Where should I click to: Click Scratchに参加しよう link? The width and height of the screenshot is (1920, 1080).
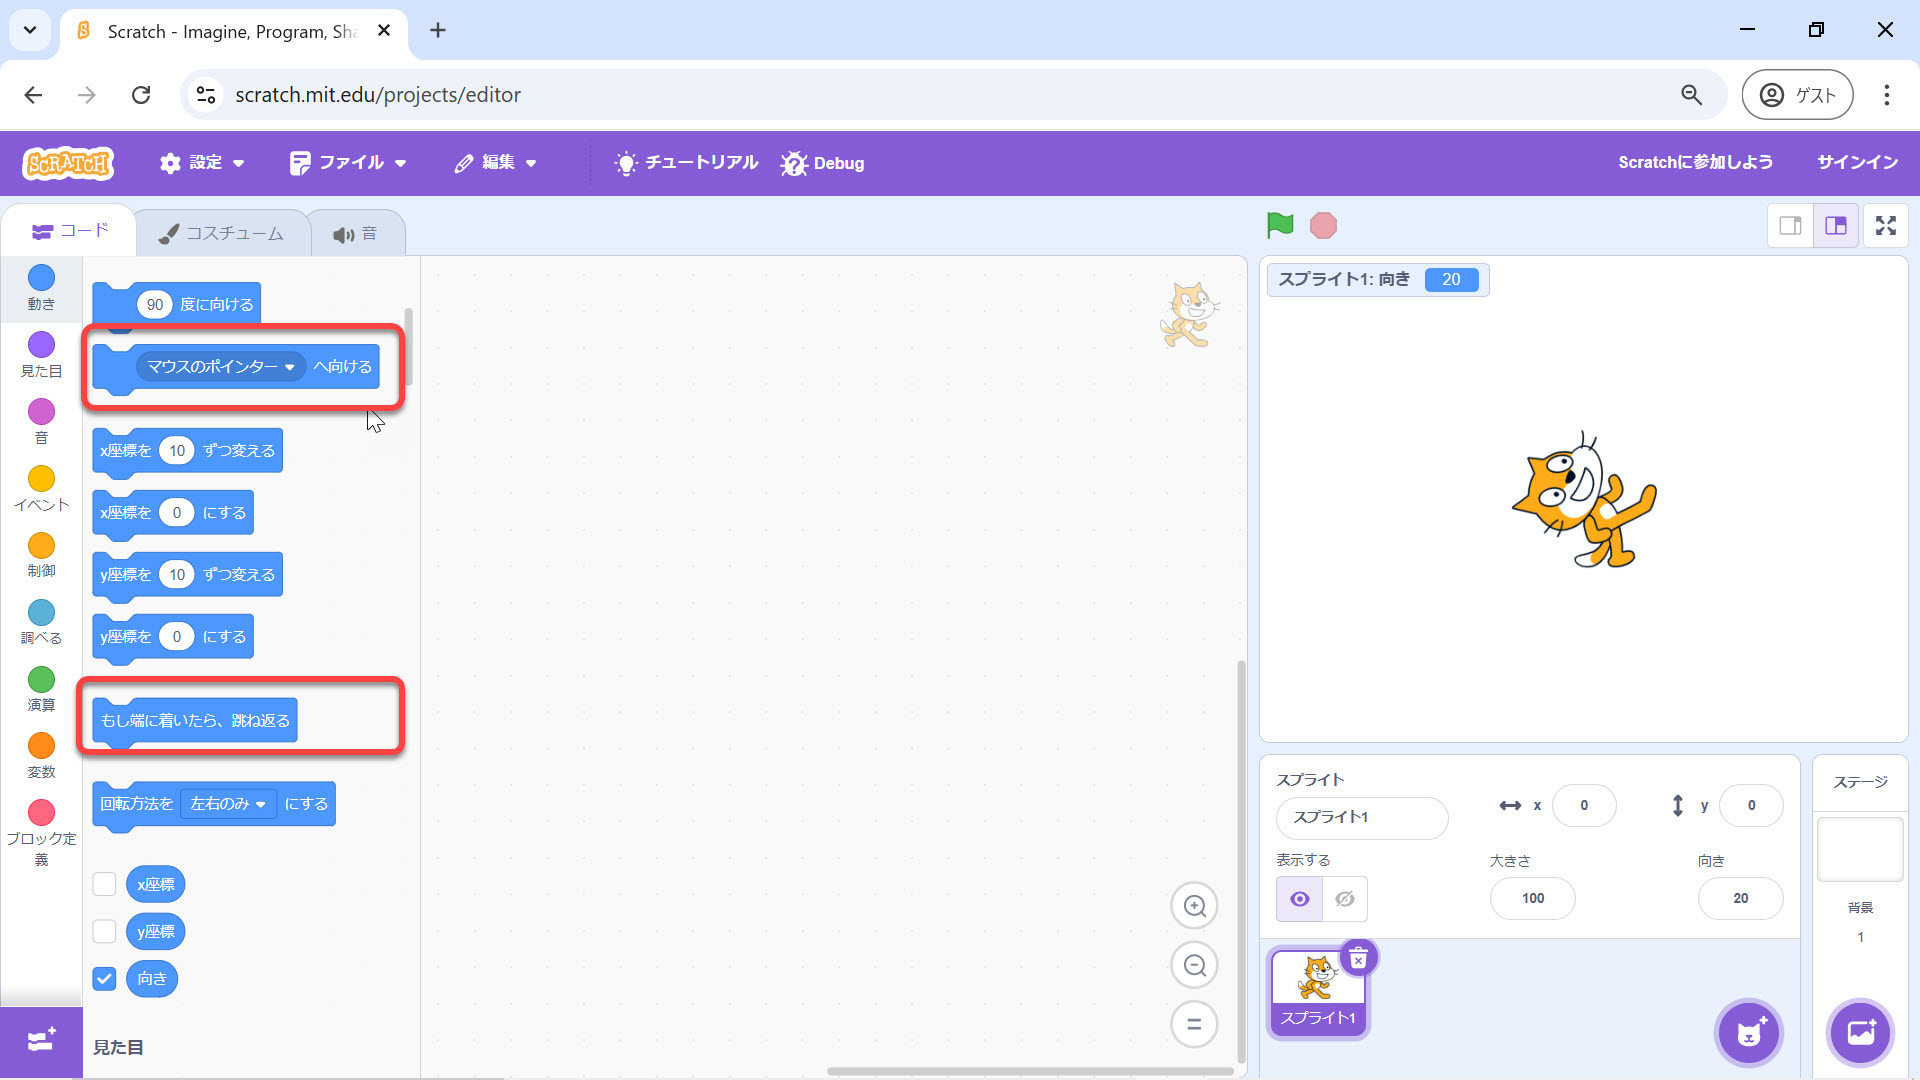[x=1695, y=162]
